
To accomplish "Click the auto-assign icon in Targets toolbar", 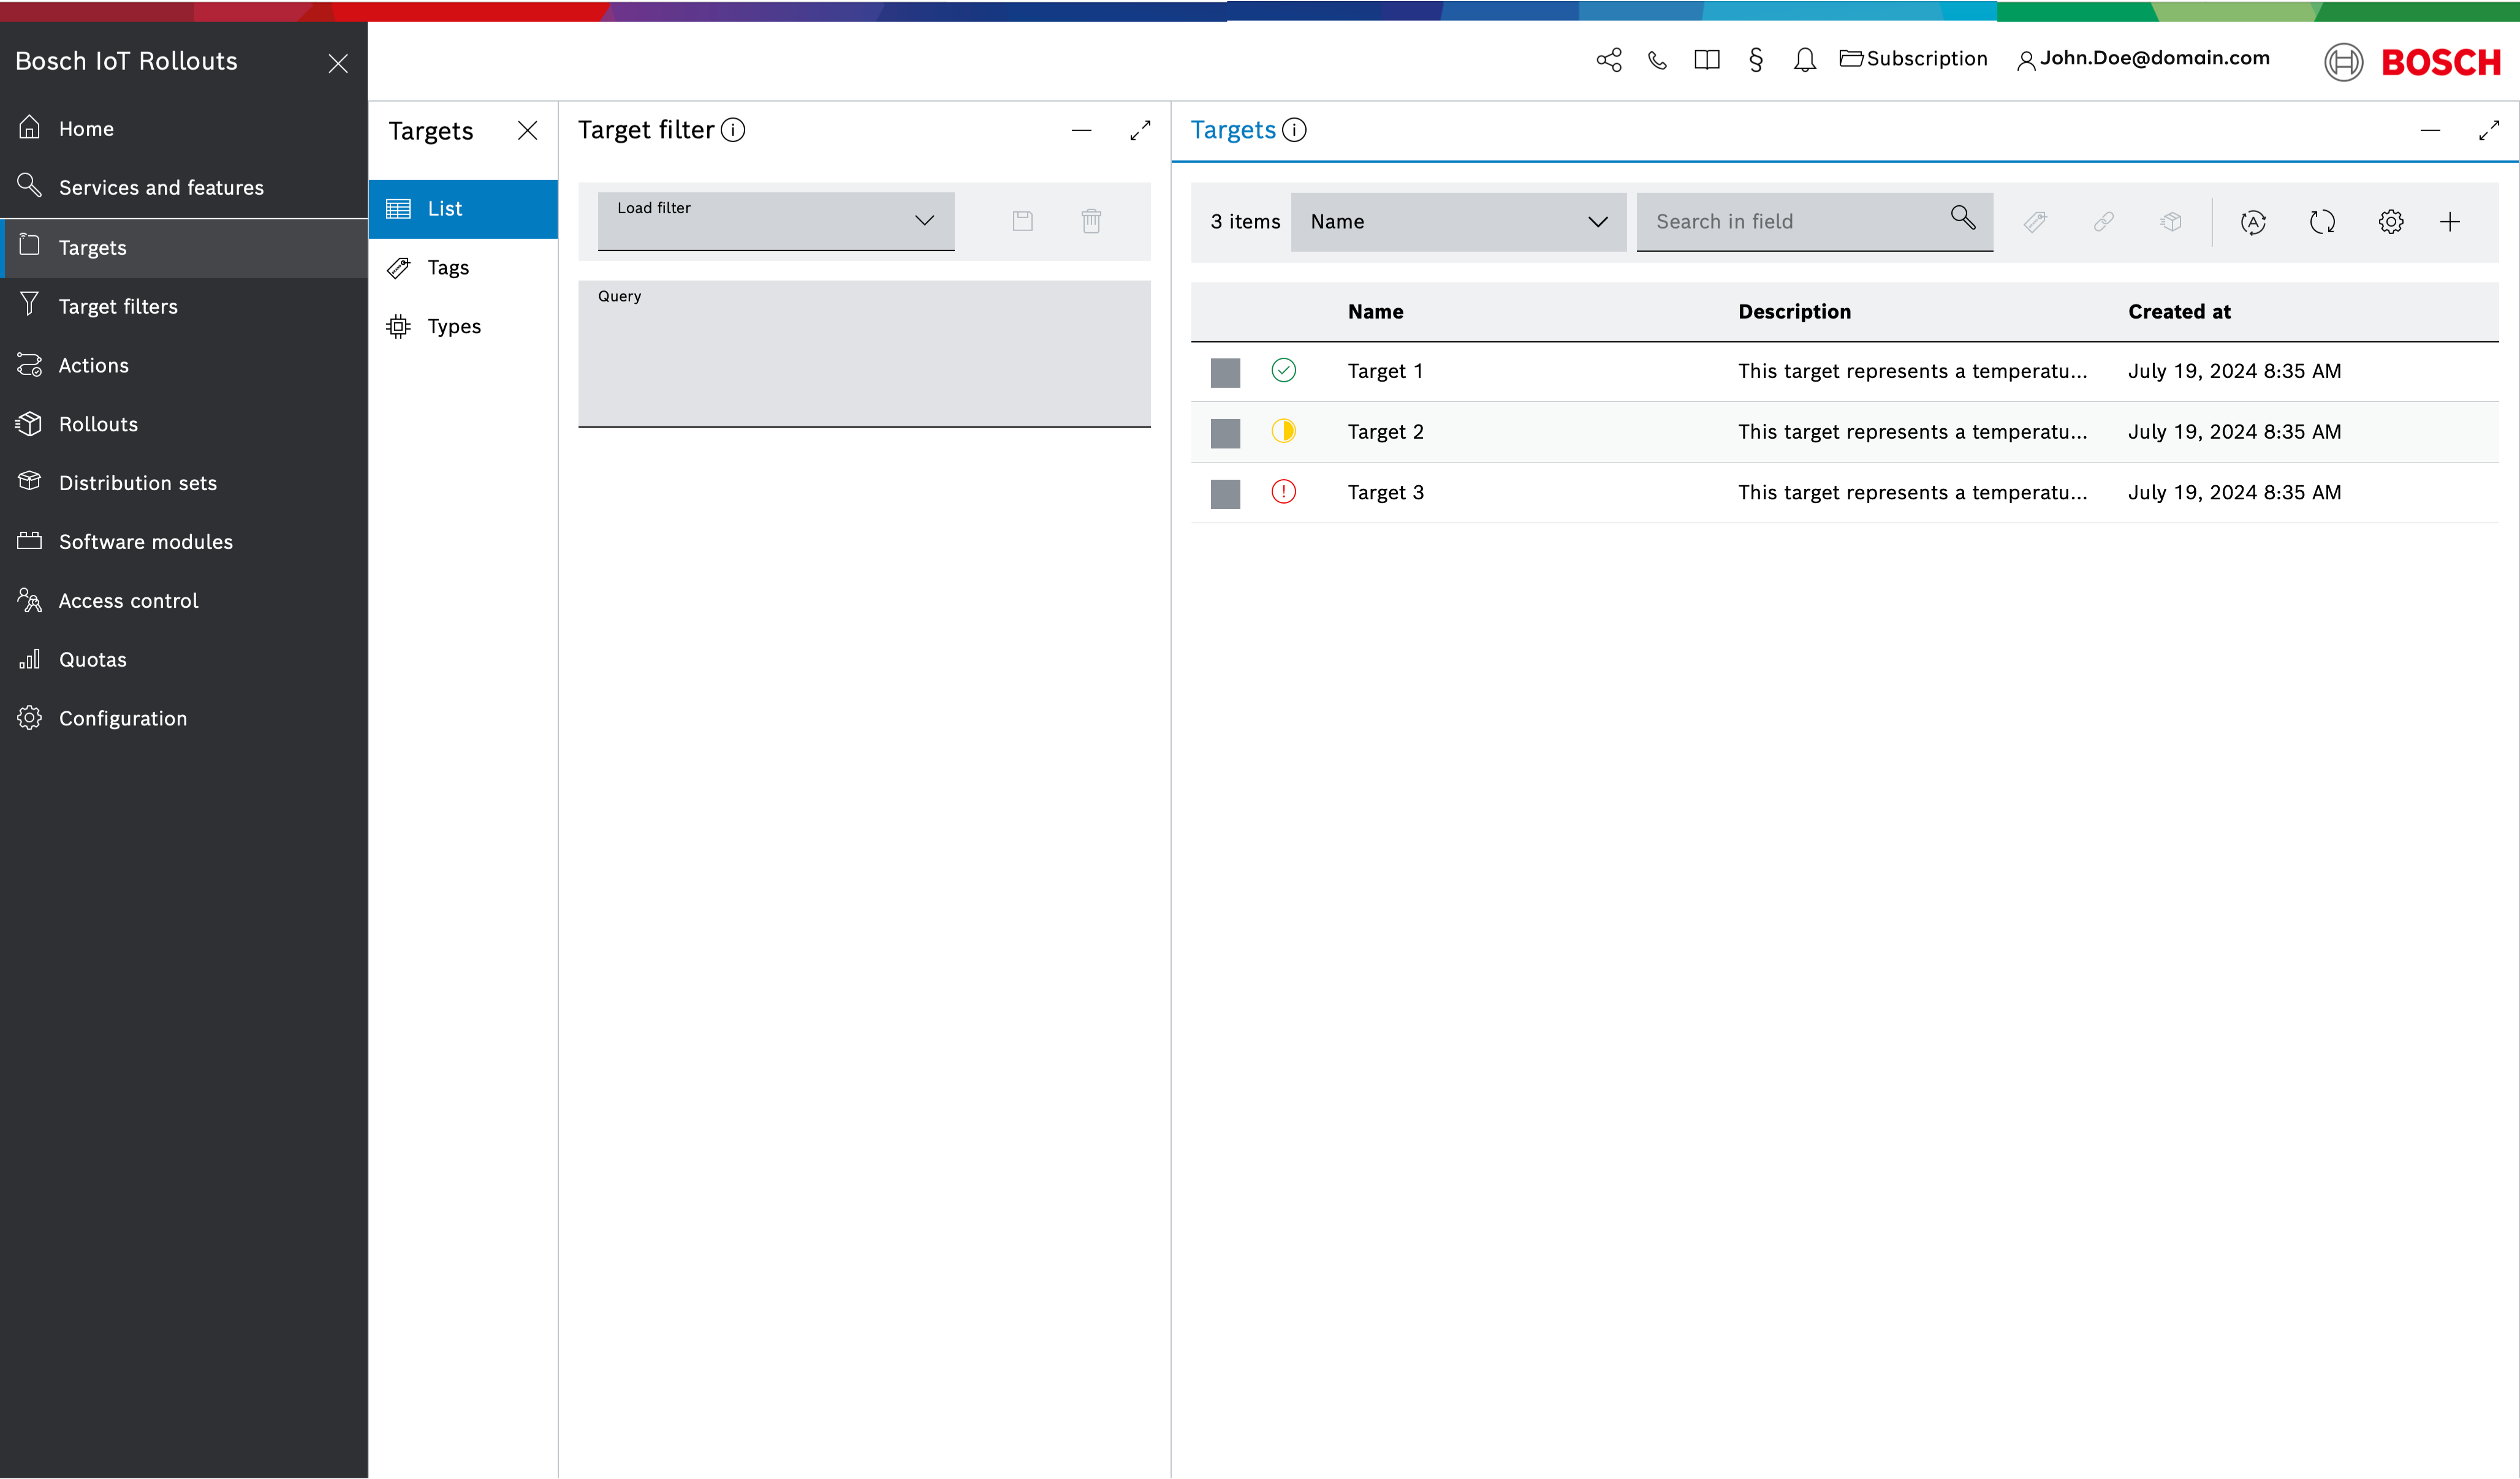I will click(2253, 222).
